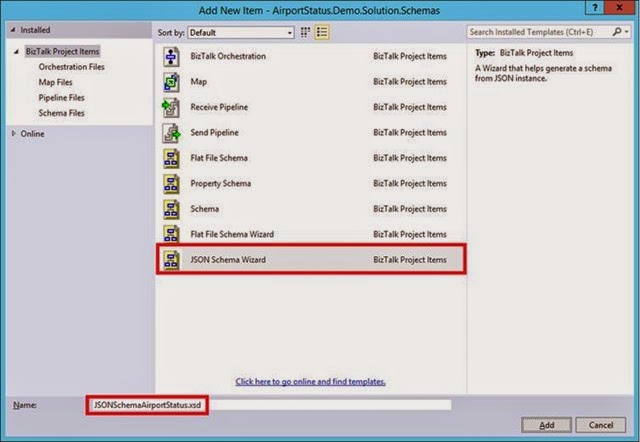Select Schema Files category
The height and width of the screenshot is (442, 640).
click(x=62, y=113)
